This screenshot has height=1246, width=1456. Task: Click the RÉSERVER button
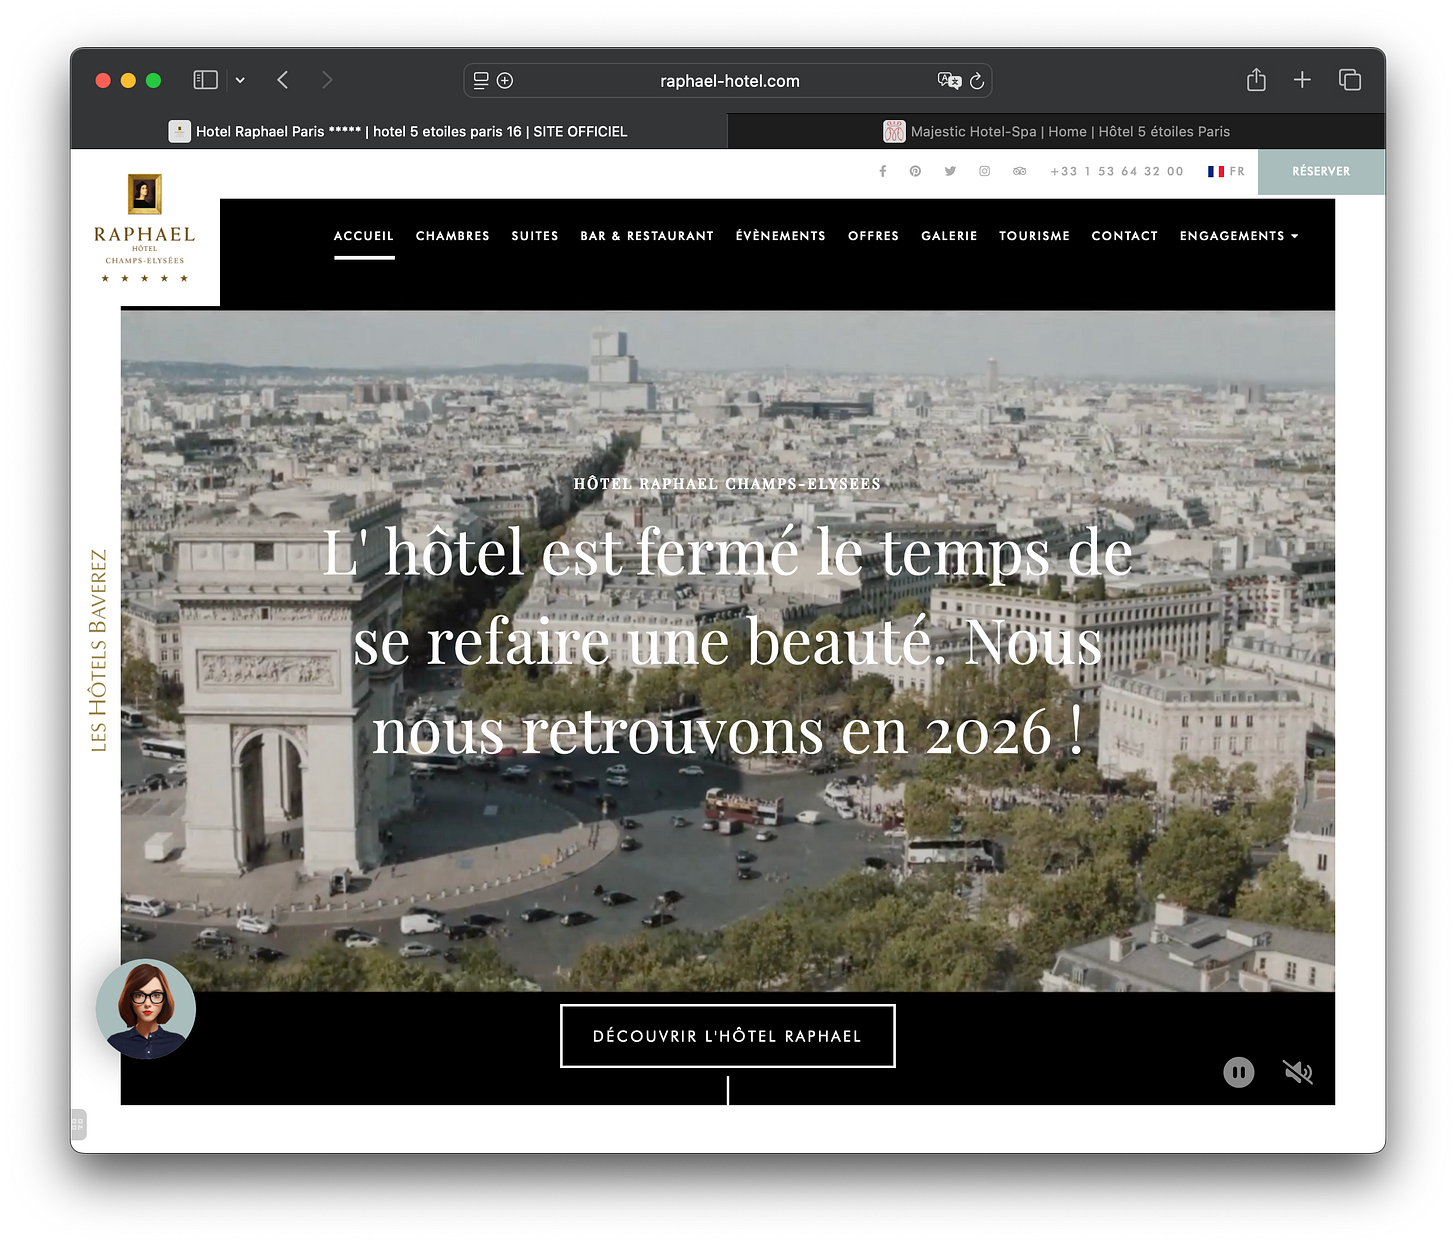click(x=1321, y=171)
